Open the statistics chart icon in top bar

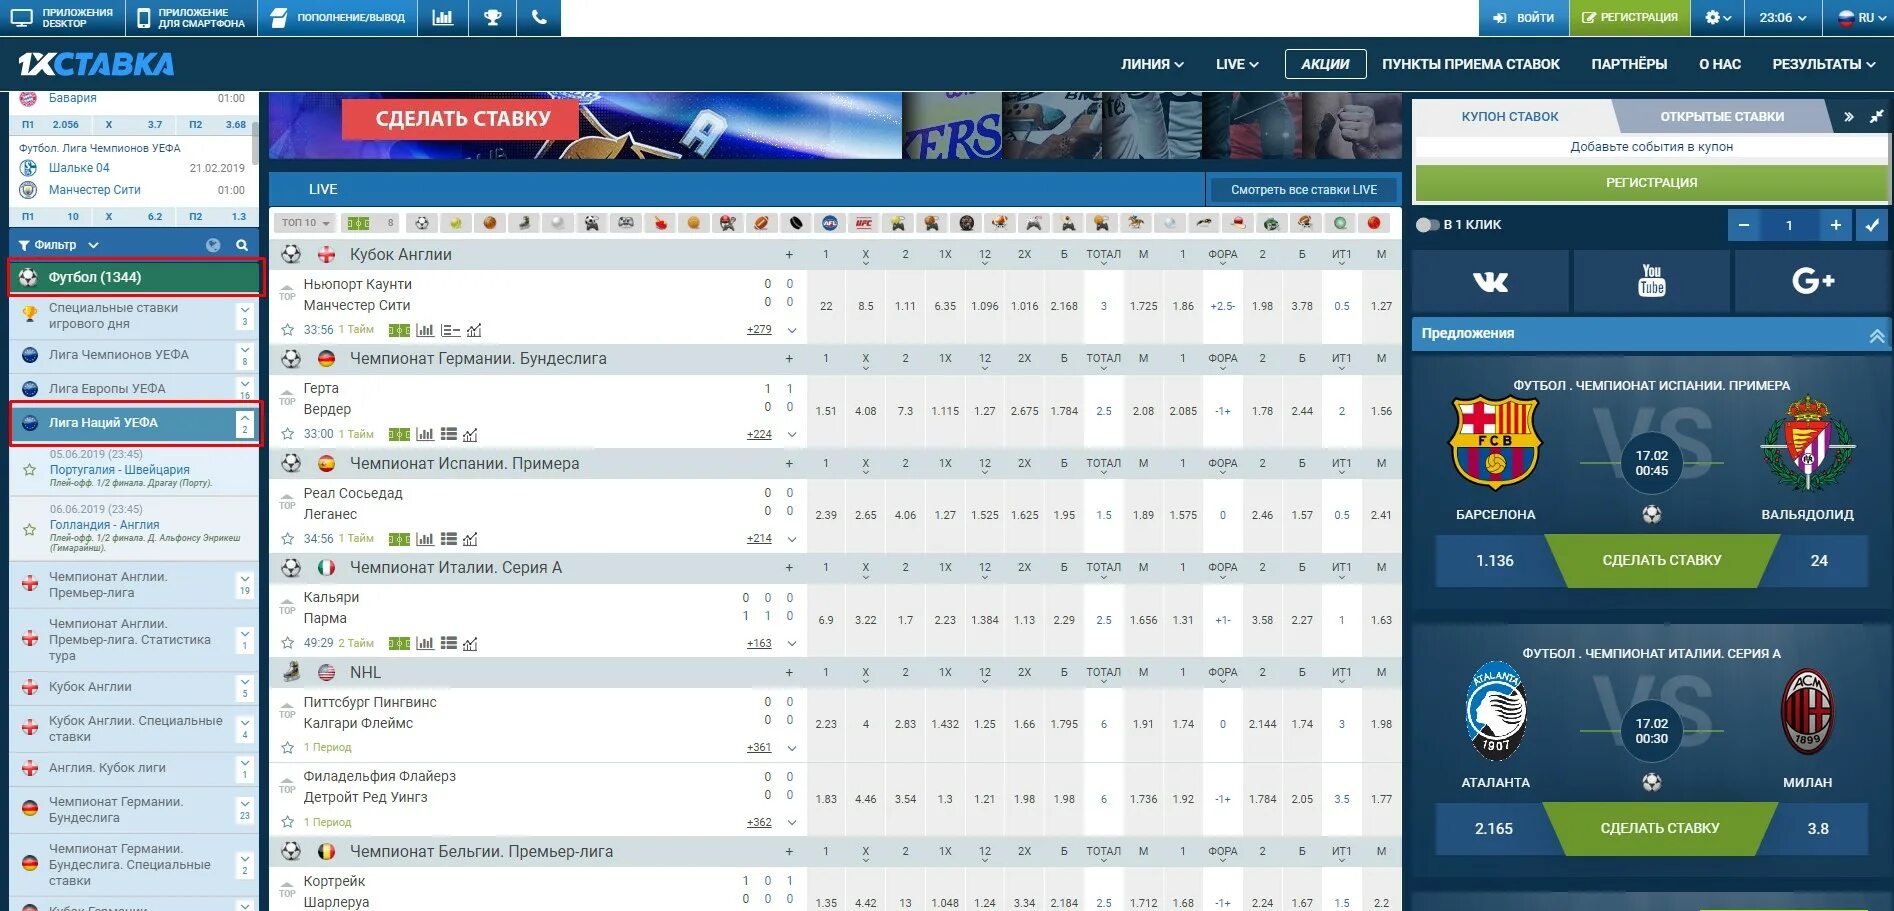pyautogui.click(x=443, y=18)
